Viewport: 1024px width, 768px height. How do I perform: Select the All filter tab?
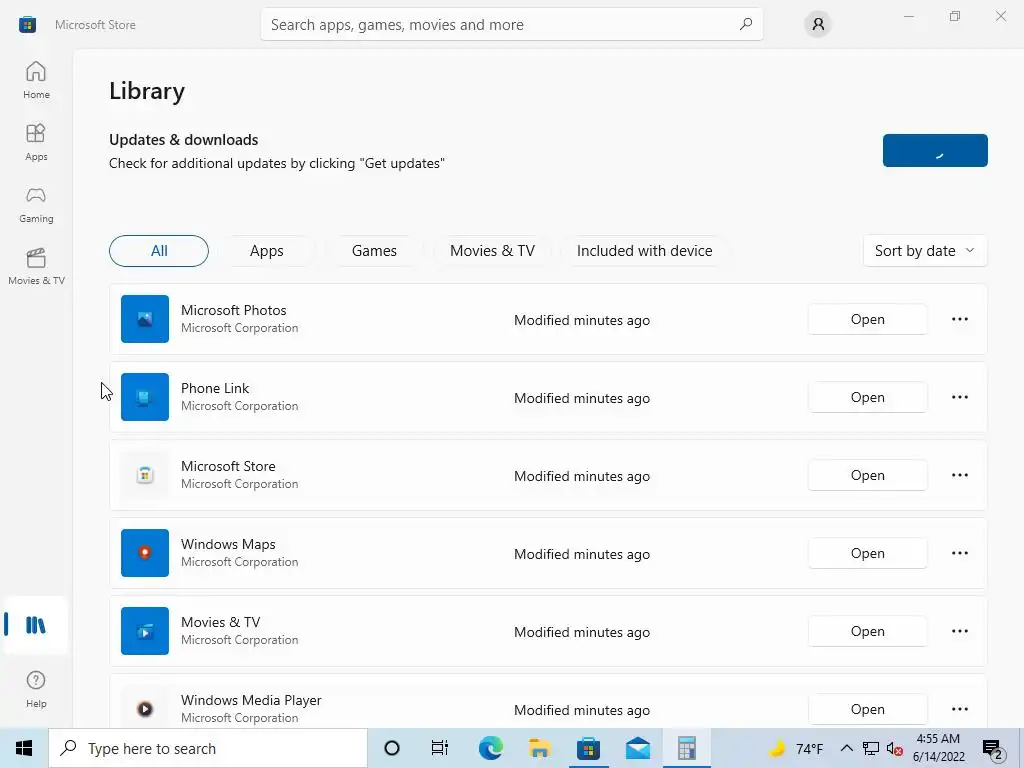pos(159,251)
